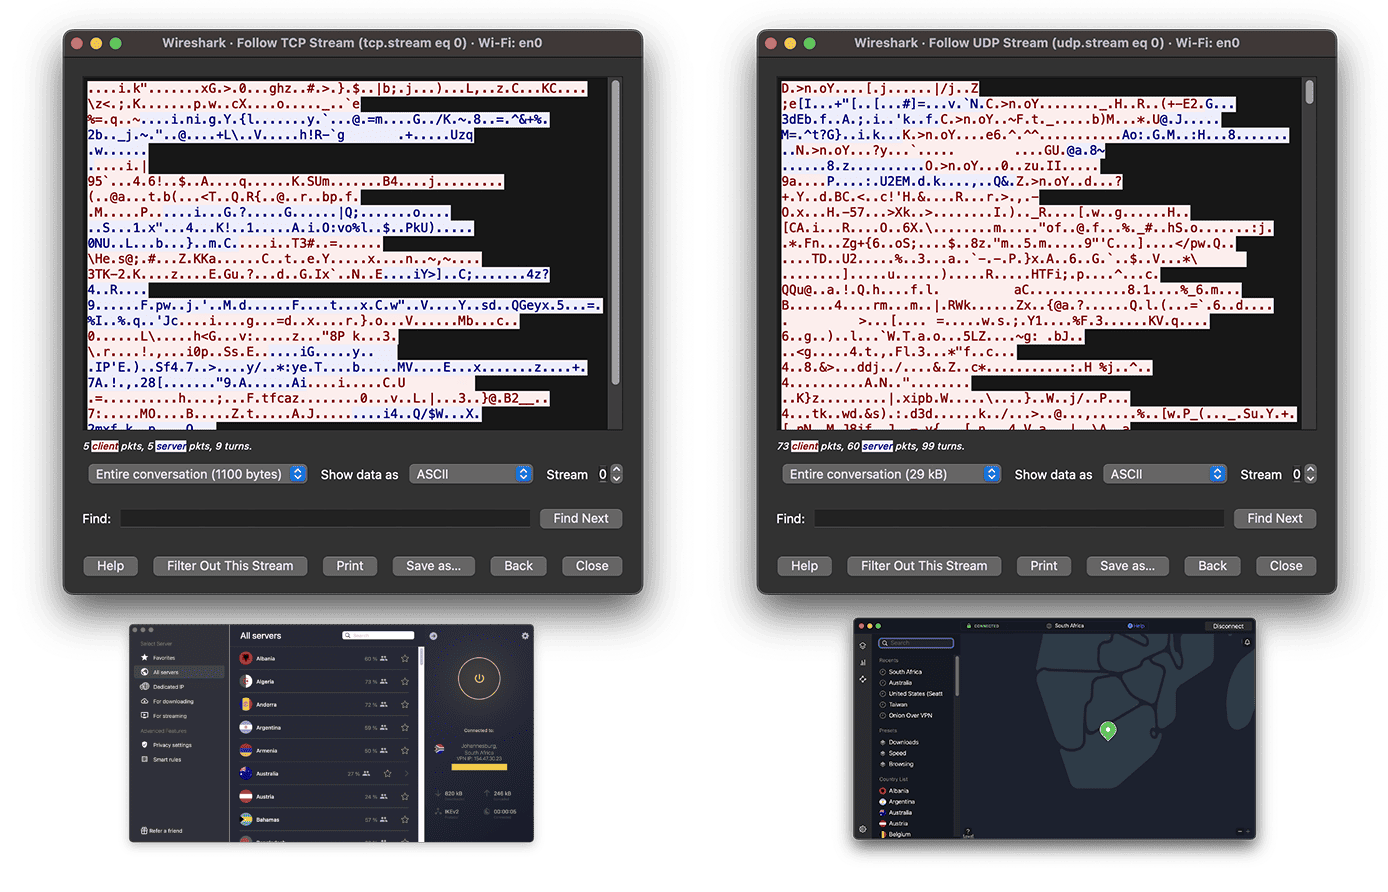Favorite Armenia using its star icon
1388x892 pixels.
(404, 751)
